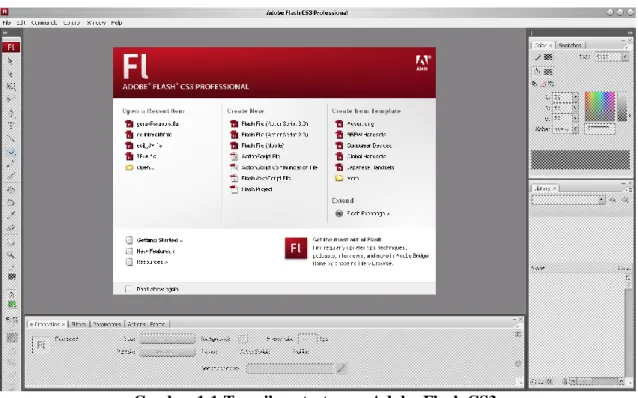This screenshot has width=638, height=398.
Task: Open the File menu
Action: [x=7, y=23]
